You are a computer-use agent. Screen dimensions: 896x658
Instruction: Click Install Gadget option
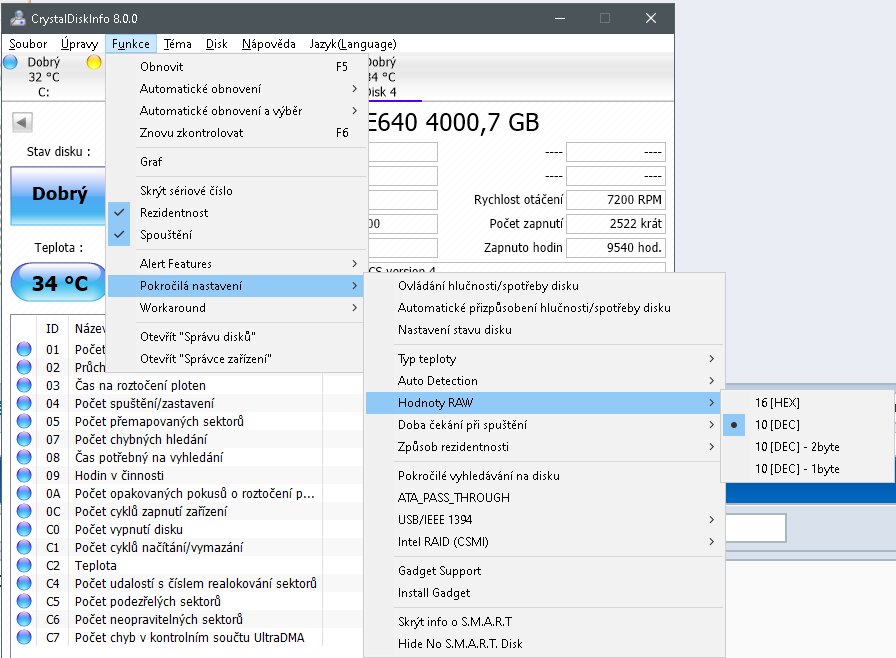pos(545,593)
